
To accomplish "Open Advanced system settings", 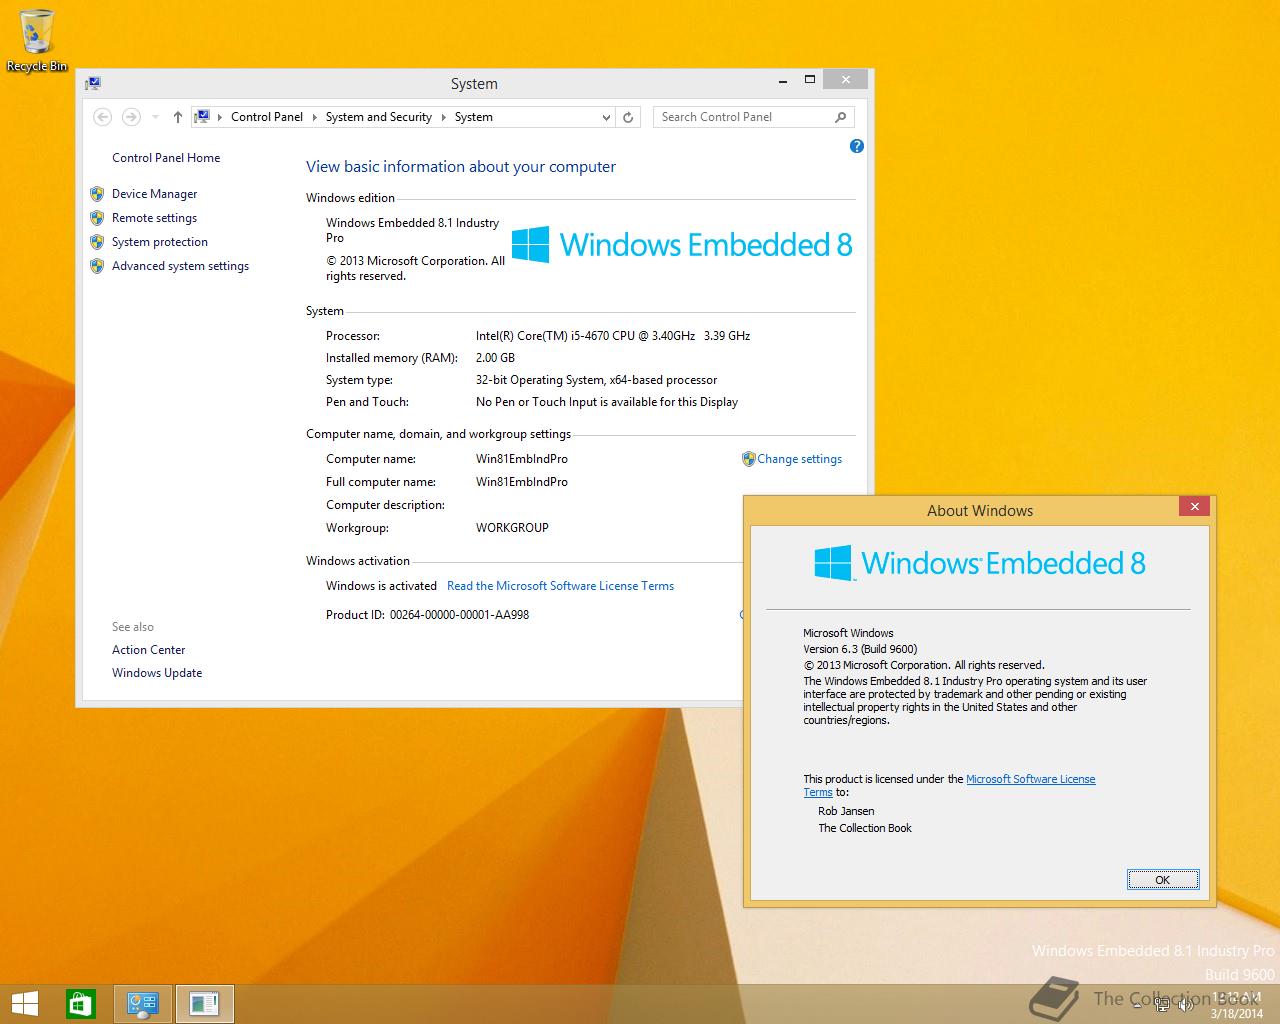I will click(x=181, y=266).
